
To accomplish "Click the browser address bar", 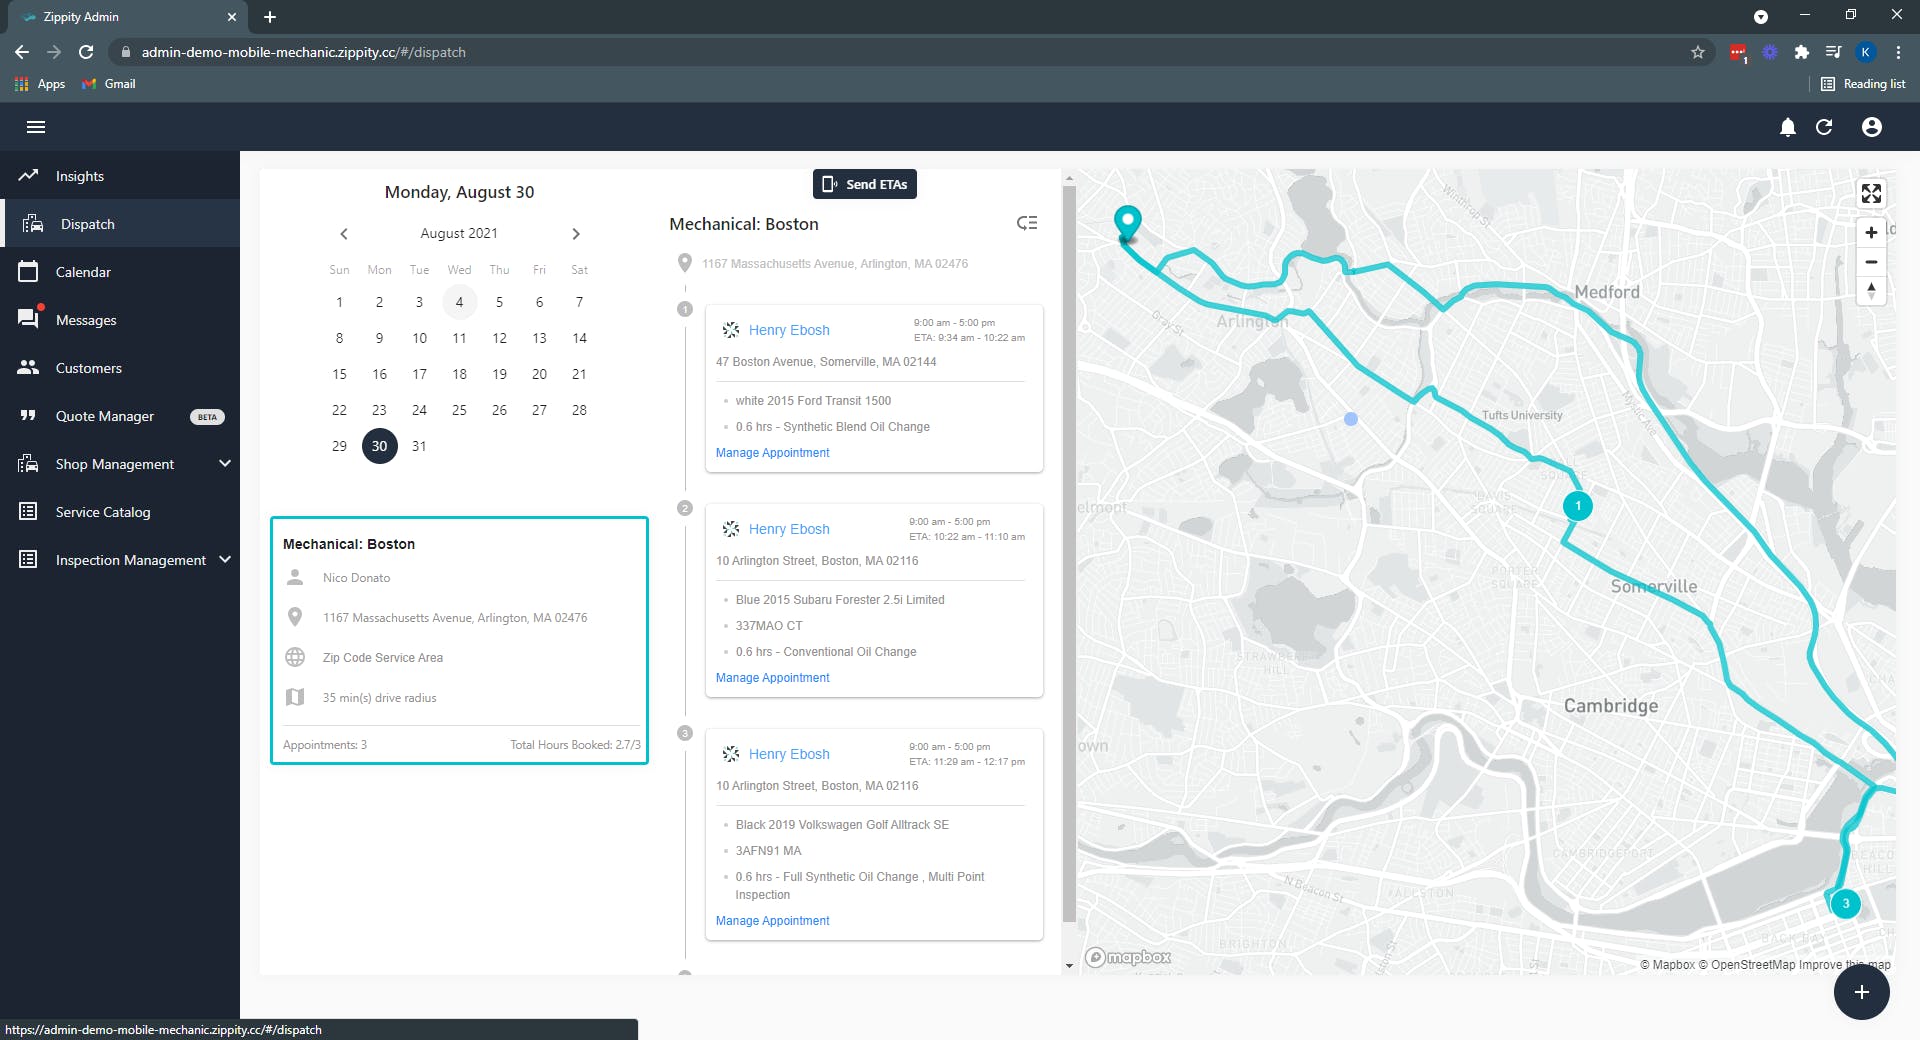I will 900,52.
